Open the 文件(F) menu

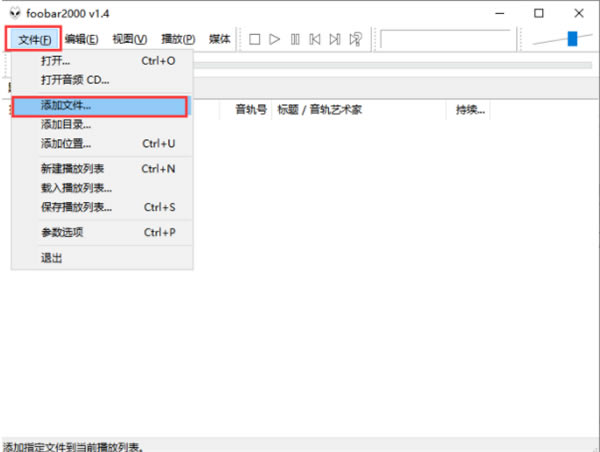coord(34,39)
